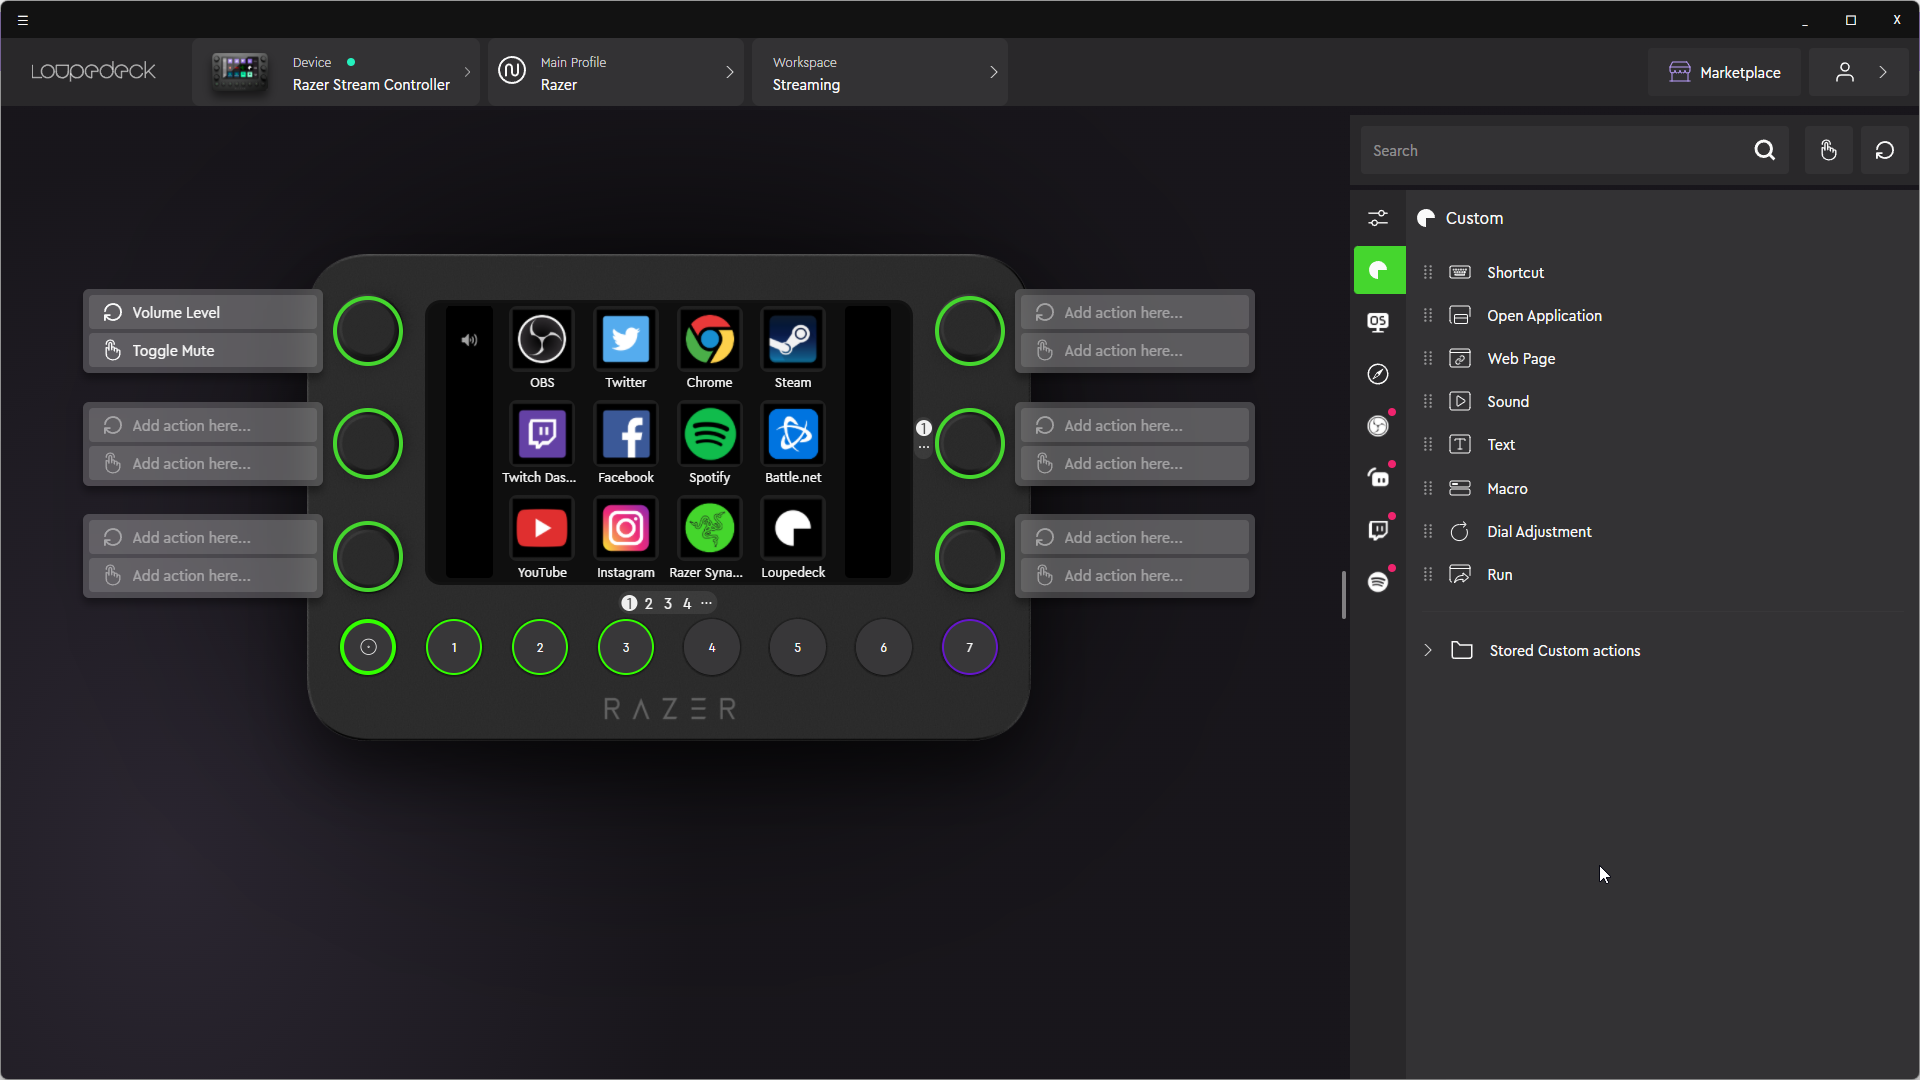Select the Dial Adjustment action type
Screen dimensions: 1920x1080
(1539, 530)
